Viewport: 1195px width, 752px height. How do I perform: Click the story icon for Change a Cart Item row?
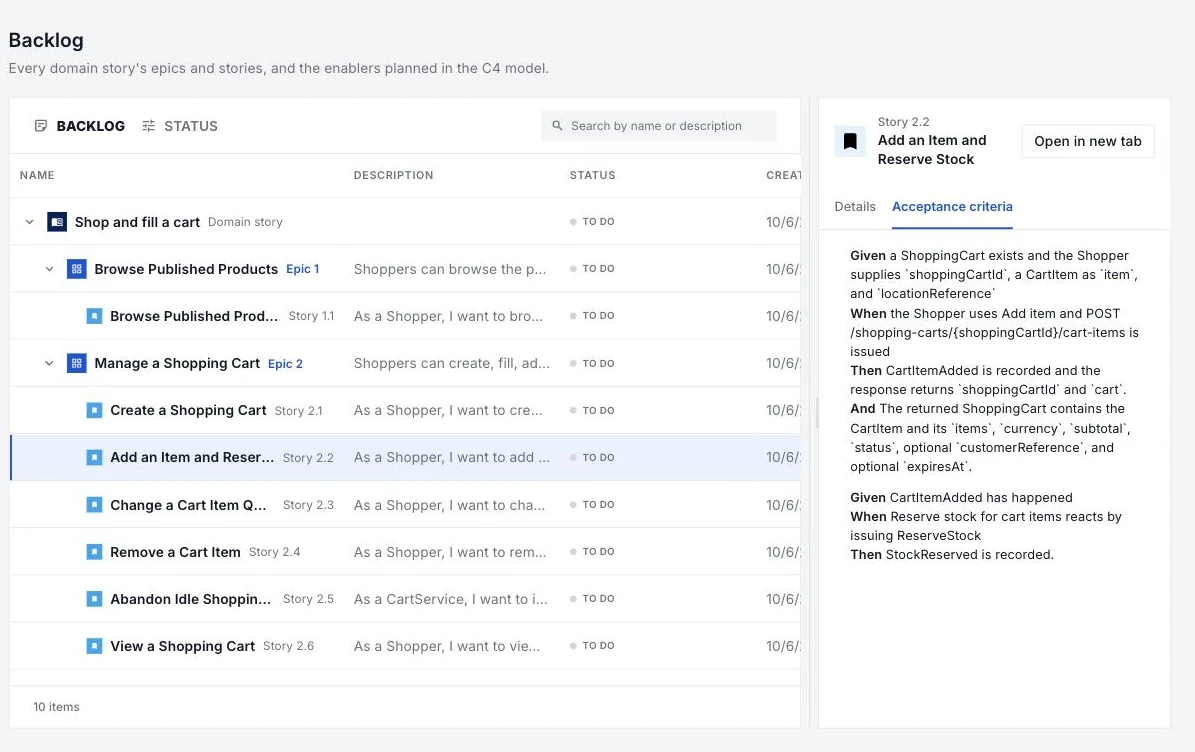point(95,504)
